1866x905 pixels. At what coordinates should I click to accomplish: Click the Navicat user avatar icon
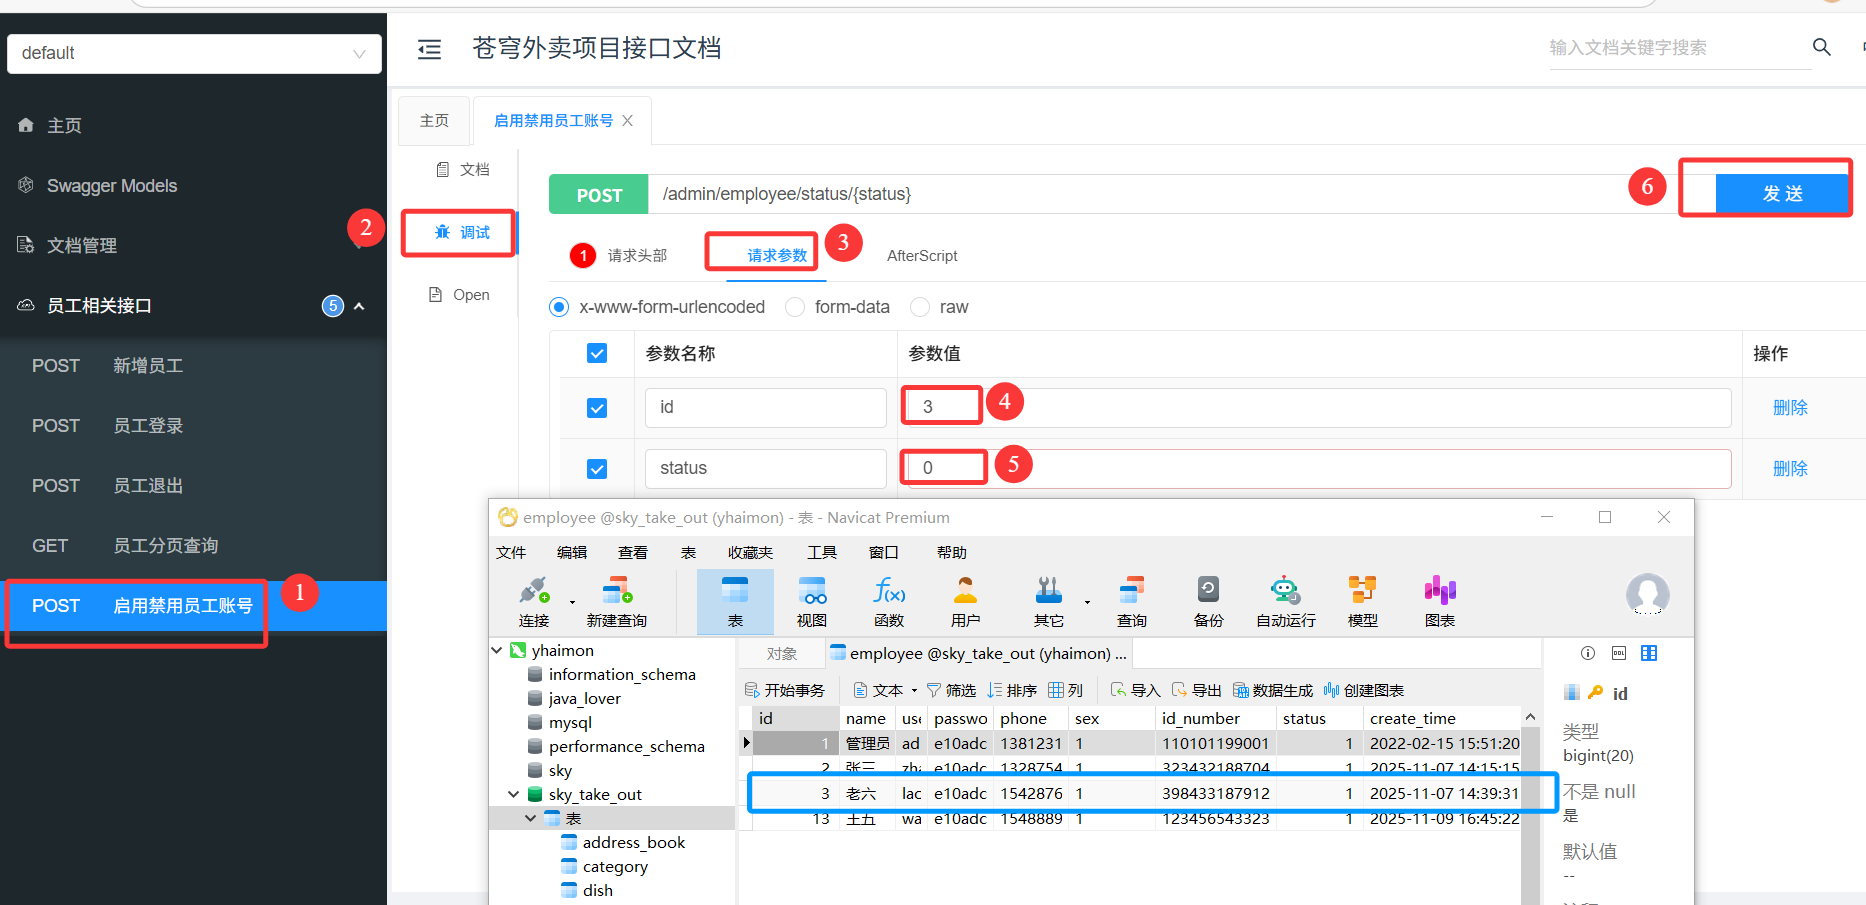(x=1648, y=595)
